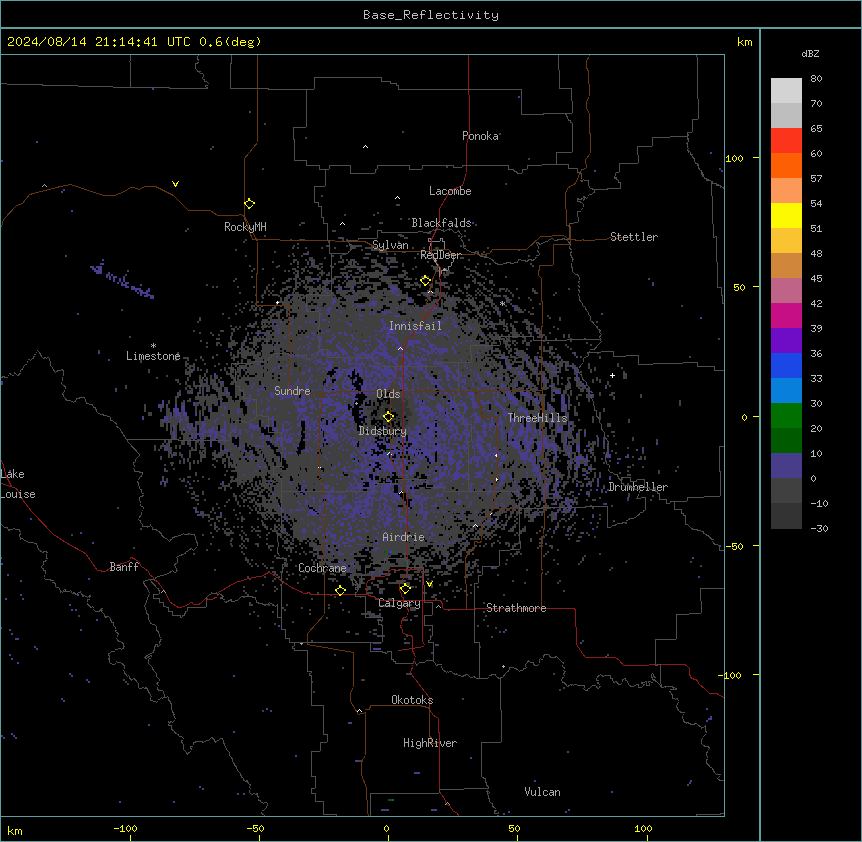The width and height of the screenshot is (862, 842).
Task: Click the yellow 51-54 dBZ legend swatch
Action: [786, 215]
